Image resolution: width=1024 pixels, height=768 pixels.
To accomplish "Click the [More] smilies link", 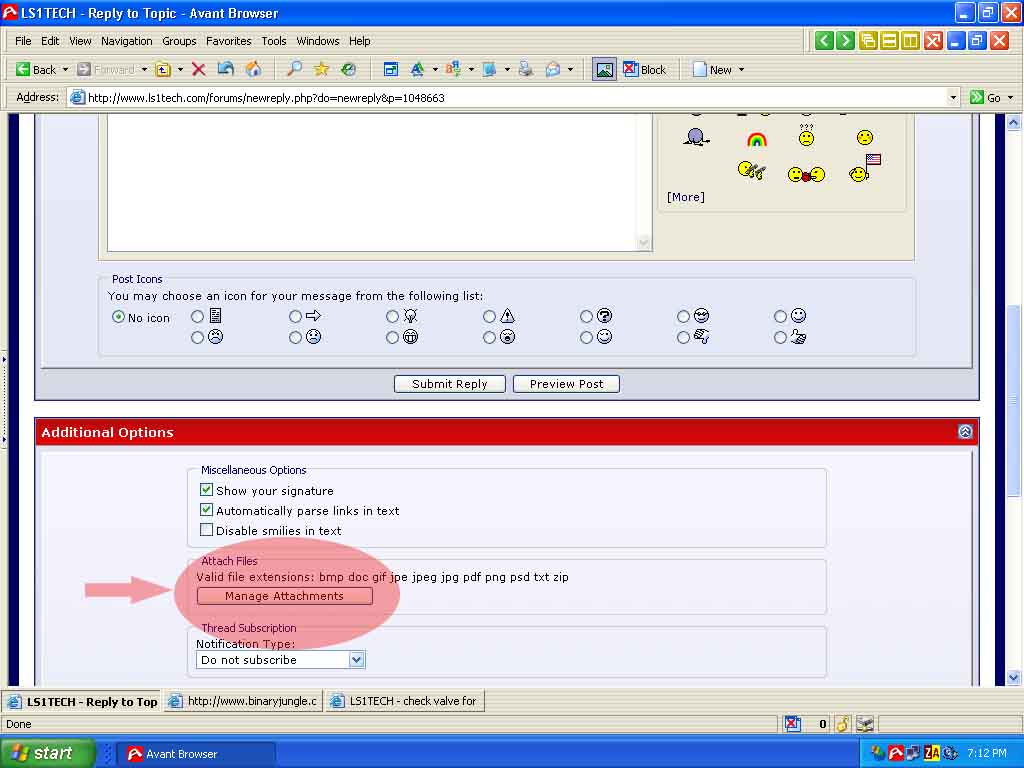I will tap(686, 197).
